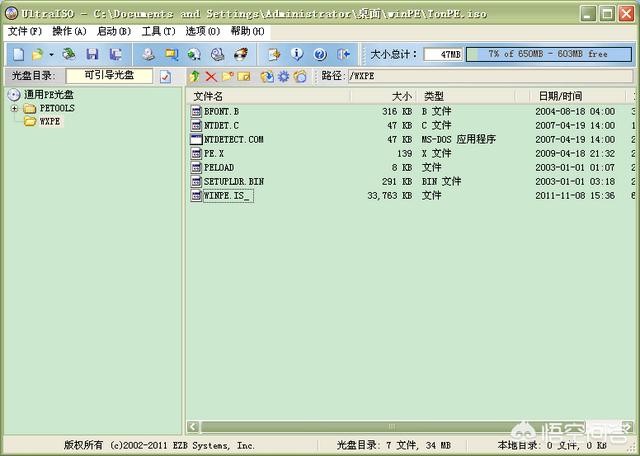Click the 版权所有 EZB Systems status text
The height and width of the screenshot is (456, 640).
coord(159,445)
